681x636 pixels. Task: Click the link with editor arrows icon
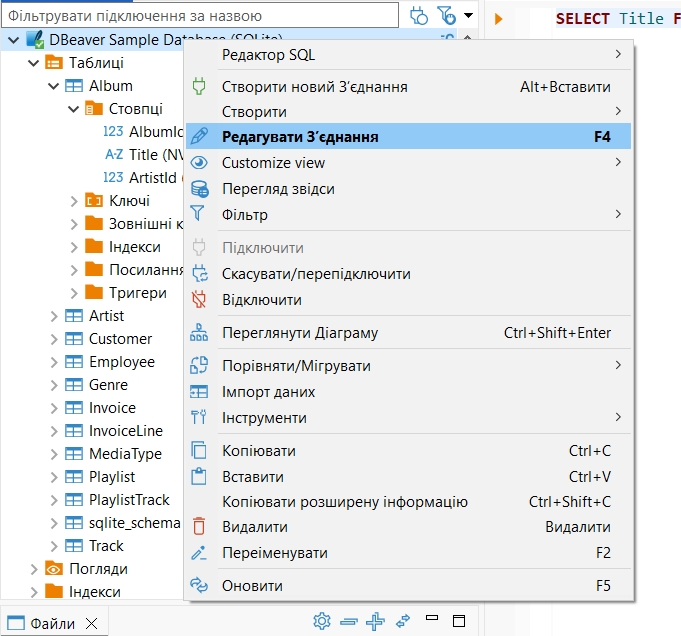tap(403, 621)
